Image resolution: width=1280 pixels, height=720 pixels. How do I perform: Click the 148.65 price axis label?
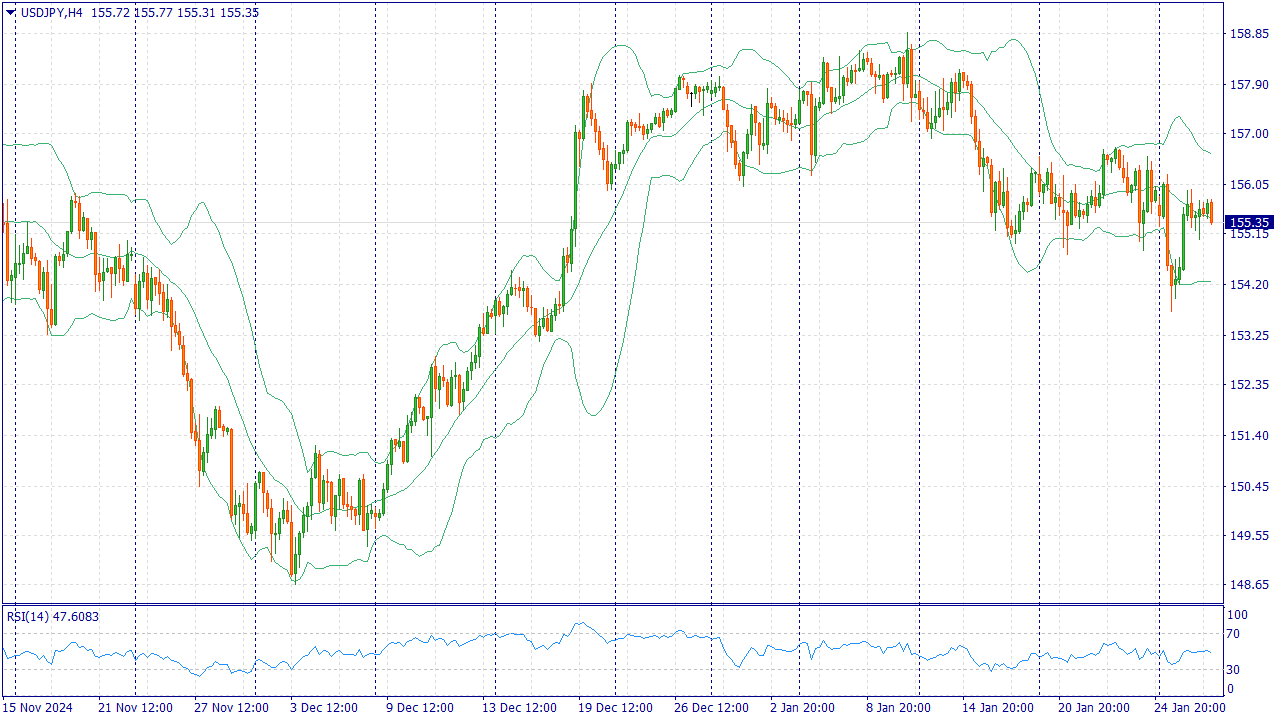(1247, 585)
